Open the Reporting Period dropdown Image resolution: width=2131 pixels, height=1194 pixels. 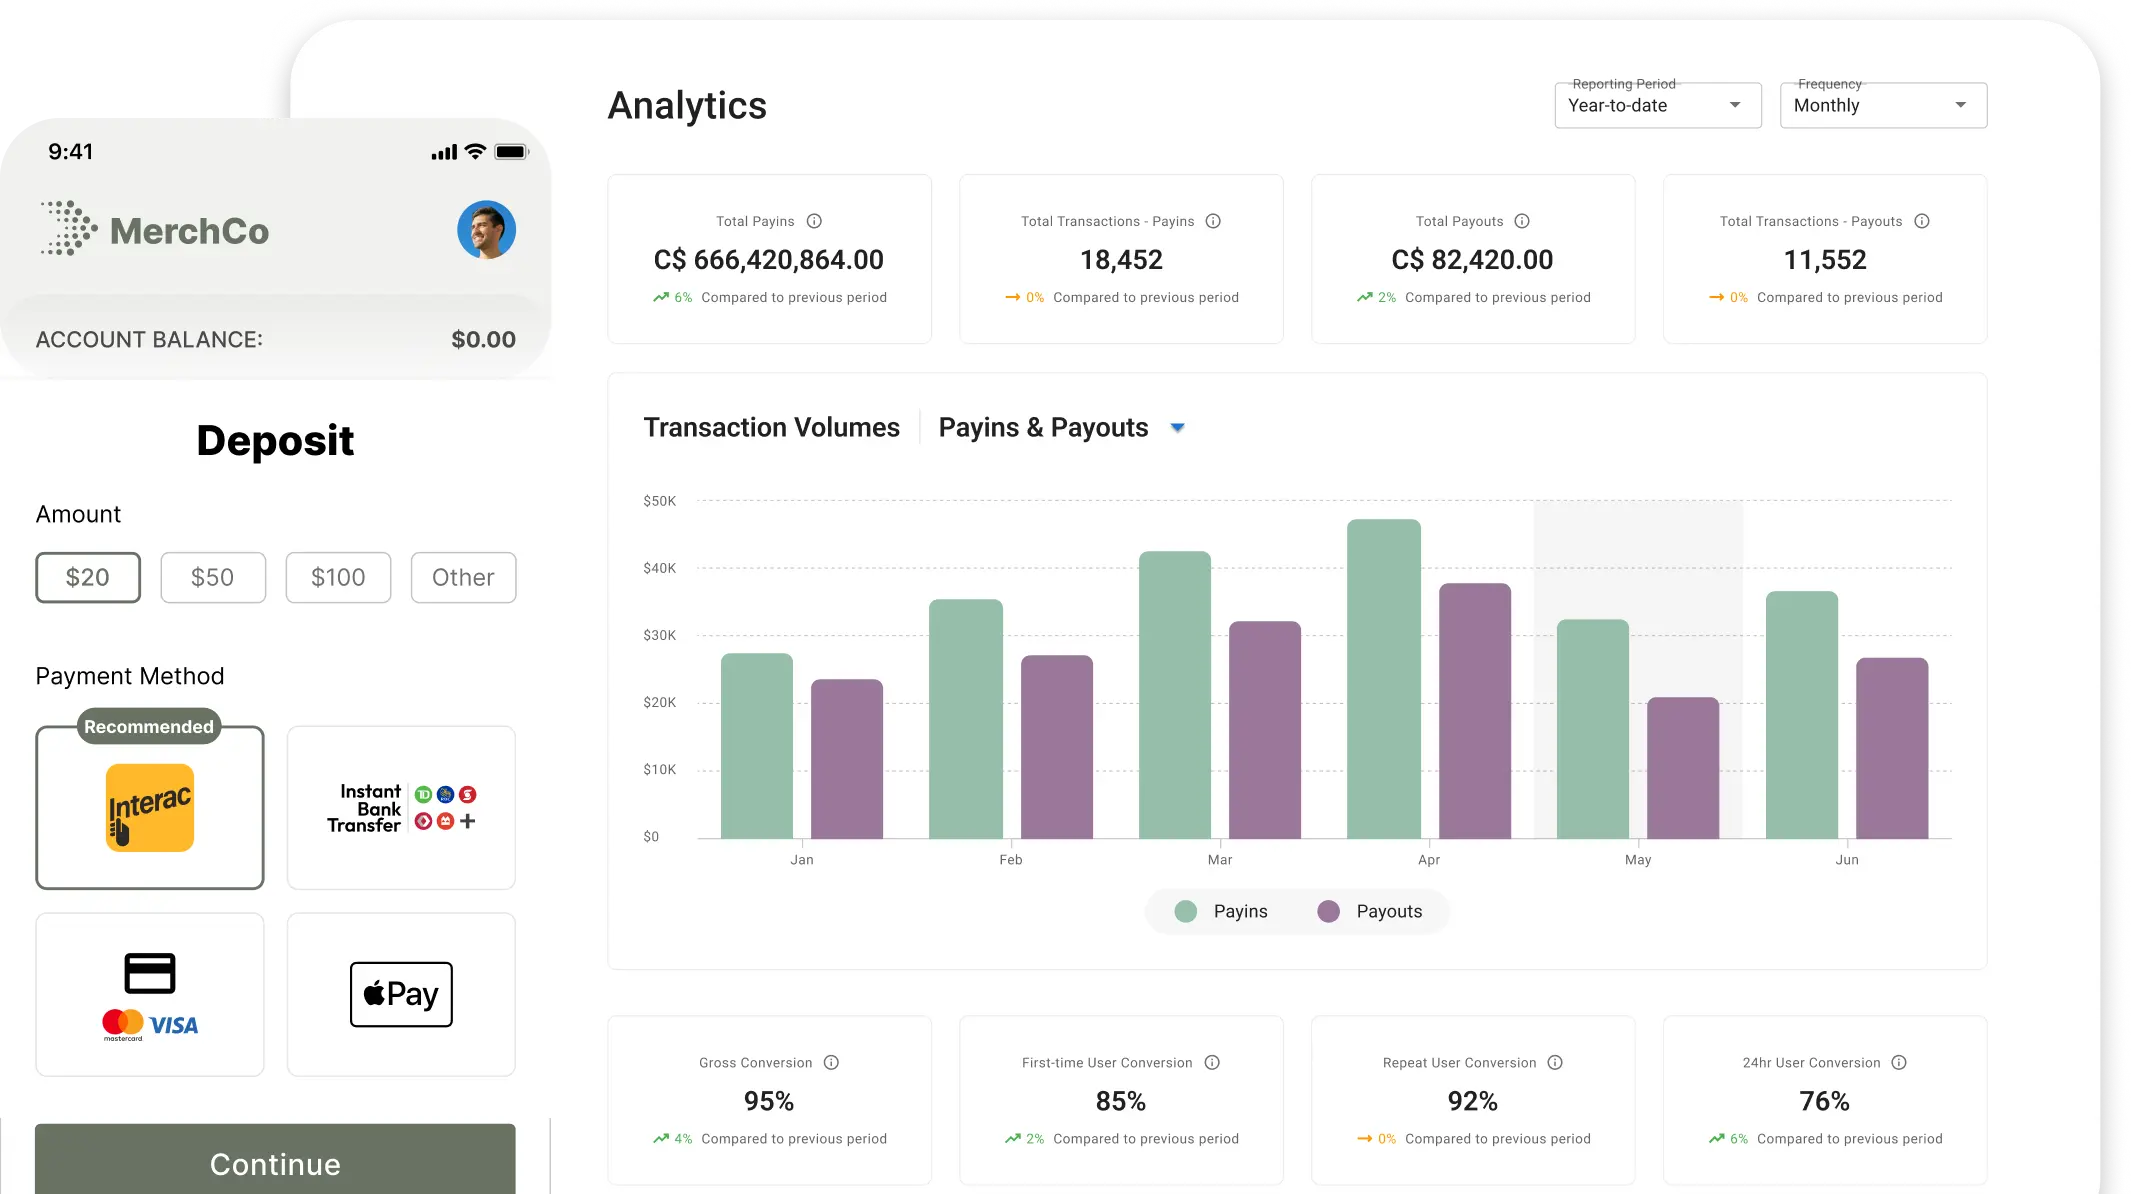tap(1657, 105)
